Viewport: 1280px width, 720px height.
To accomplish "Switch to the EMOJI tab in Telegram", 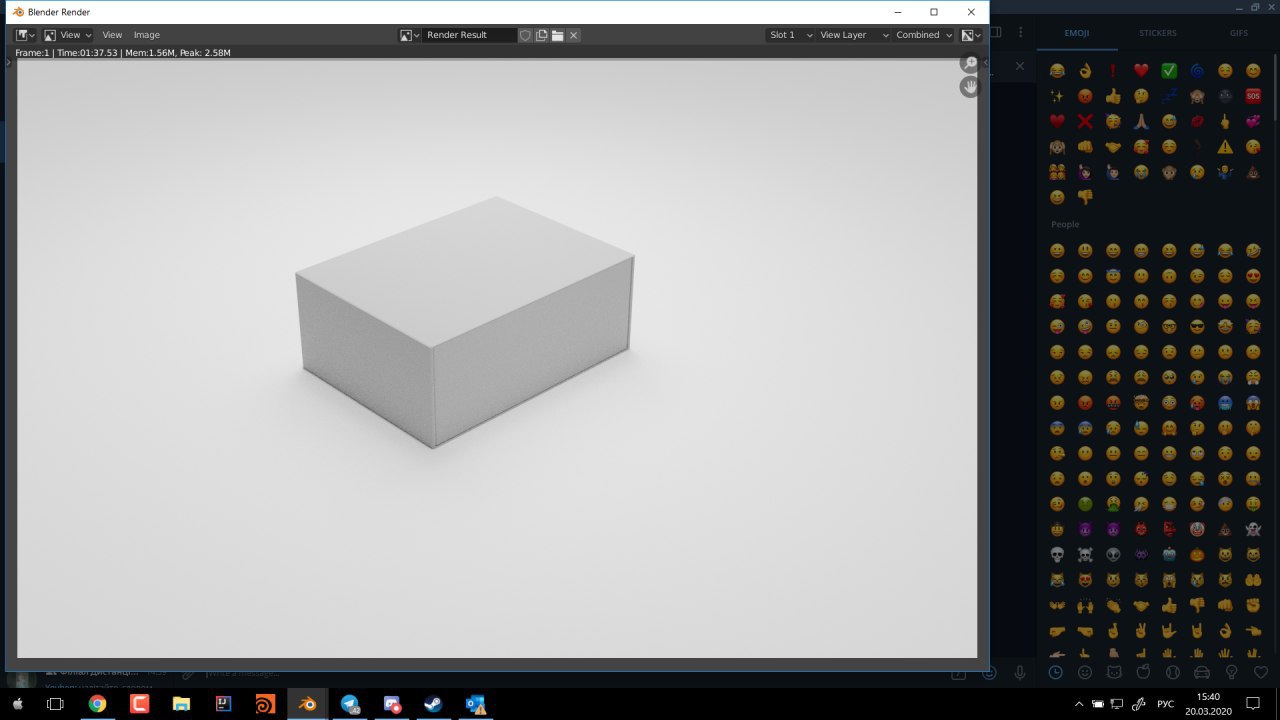I will point(1077,33).
